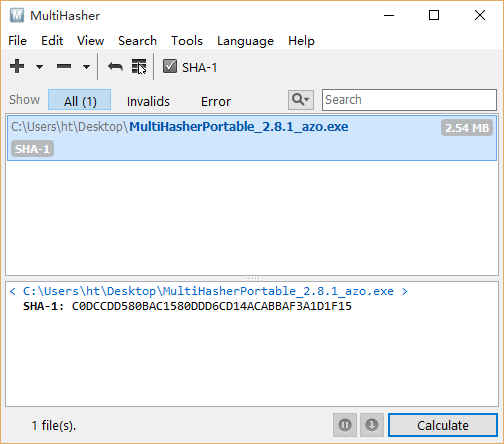Image resolution: width=504 pixels, height=444 pixels.
Task: Toggle the SHA-1 checkbox
Action: click(x=170, y=66)
